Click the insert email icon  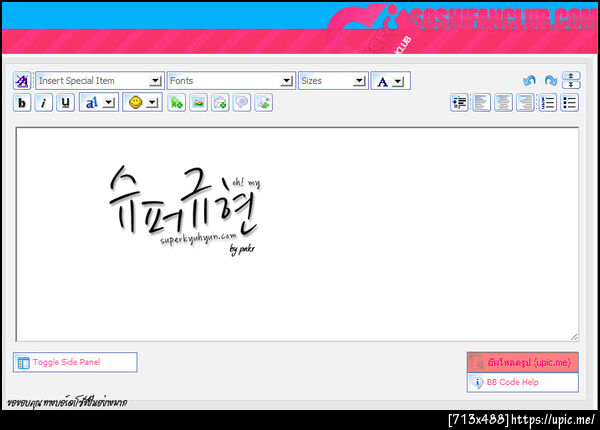[220, 103]
